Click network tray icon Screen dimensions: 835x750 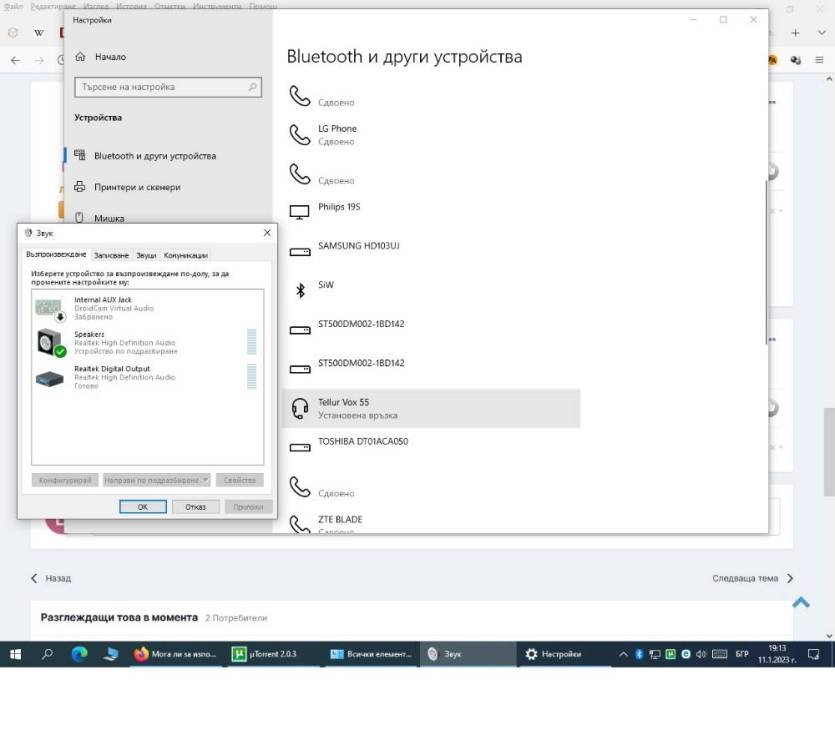coord(654,654)
